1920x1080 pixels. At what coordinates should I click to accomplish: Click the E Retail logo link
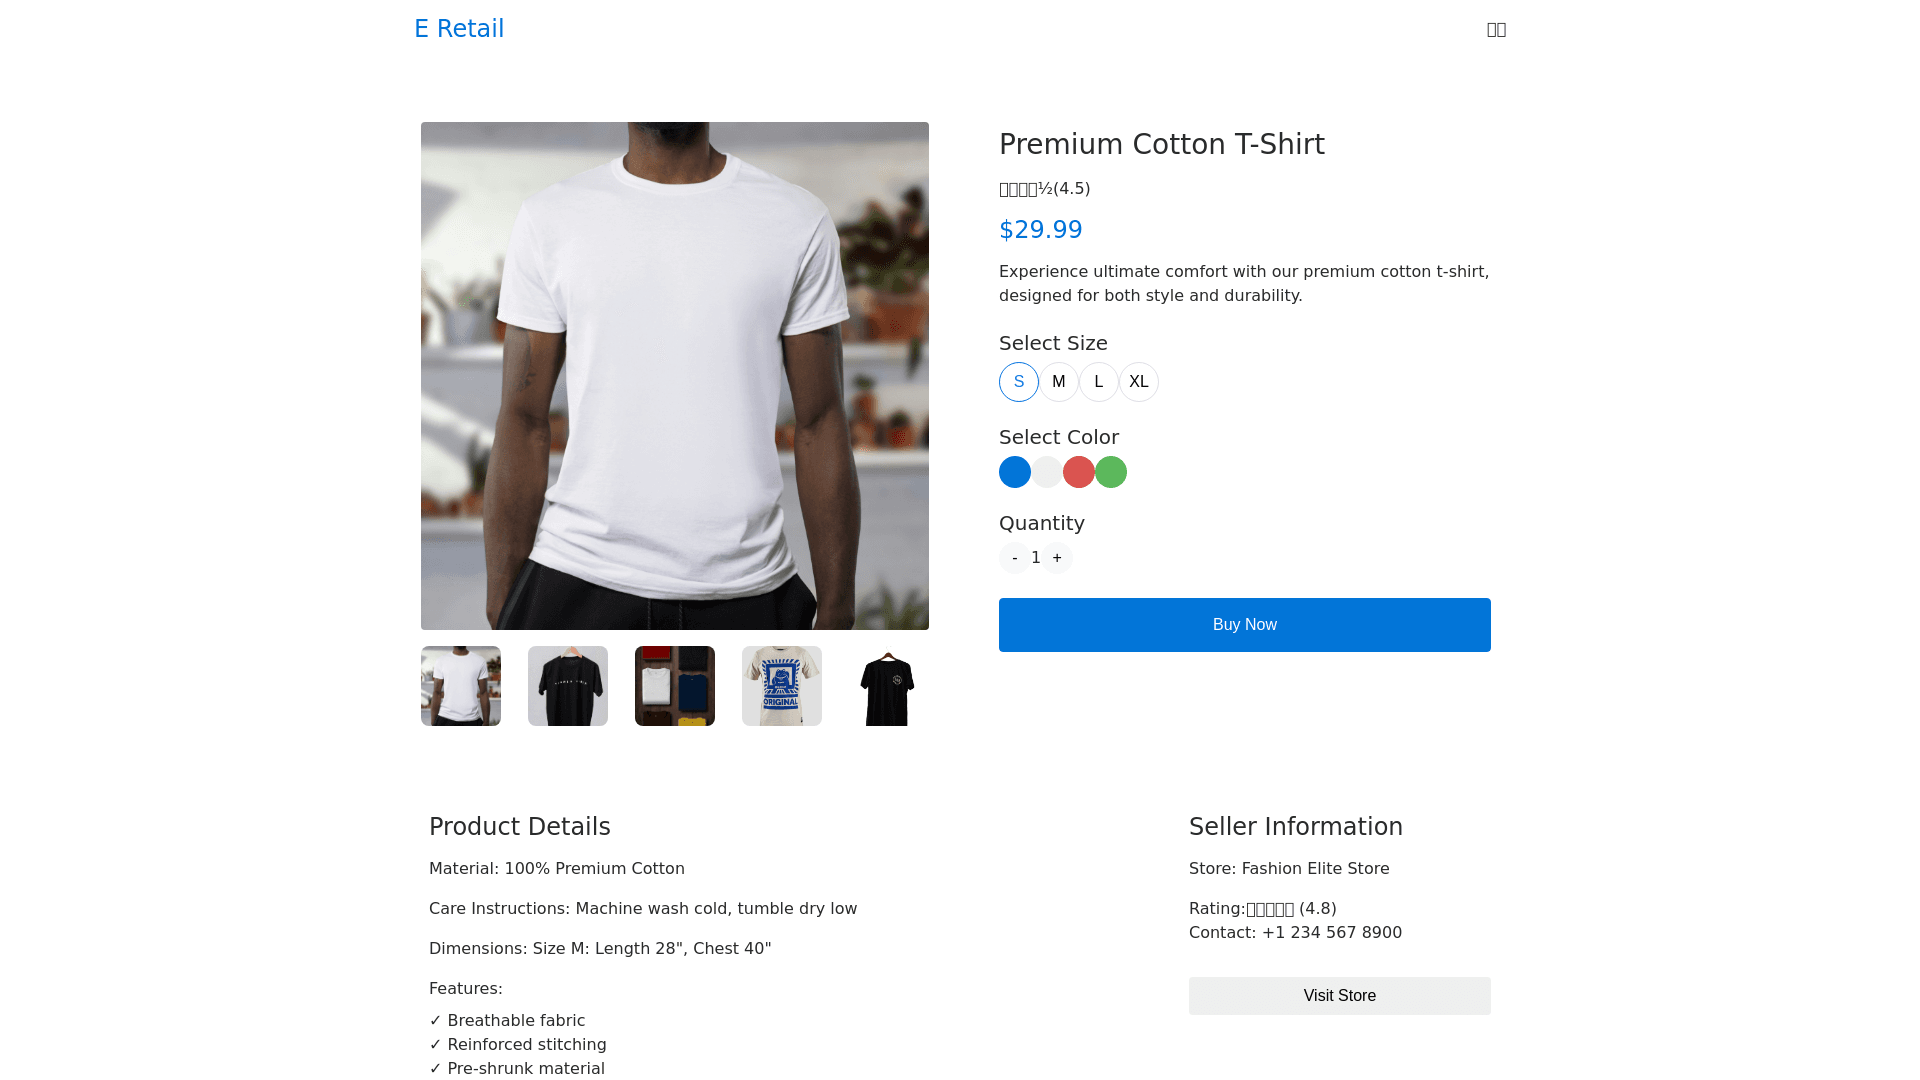coord(459,29)
